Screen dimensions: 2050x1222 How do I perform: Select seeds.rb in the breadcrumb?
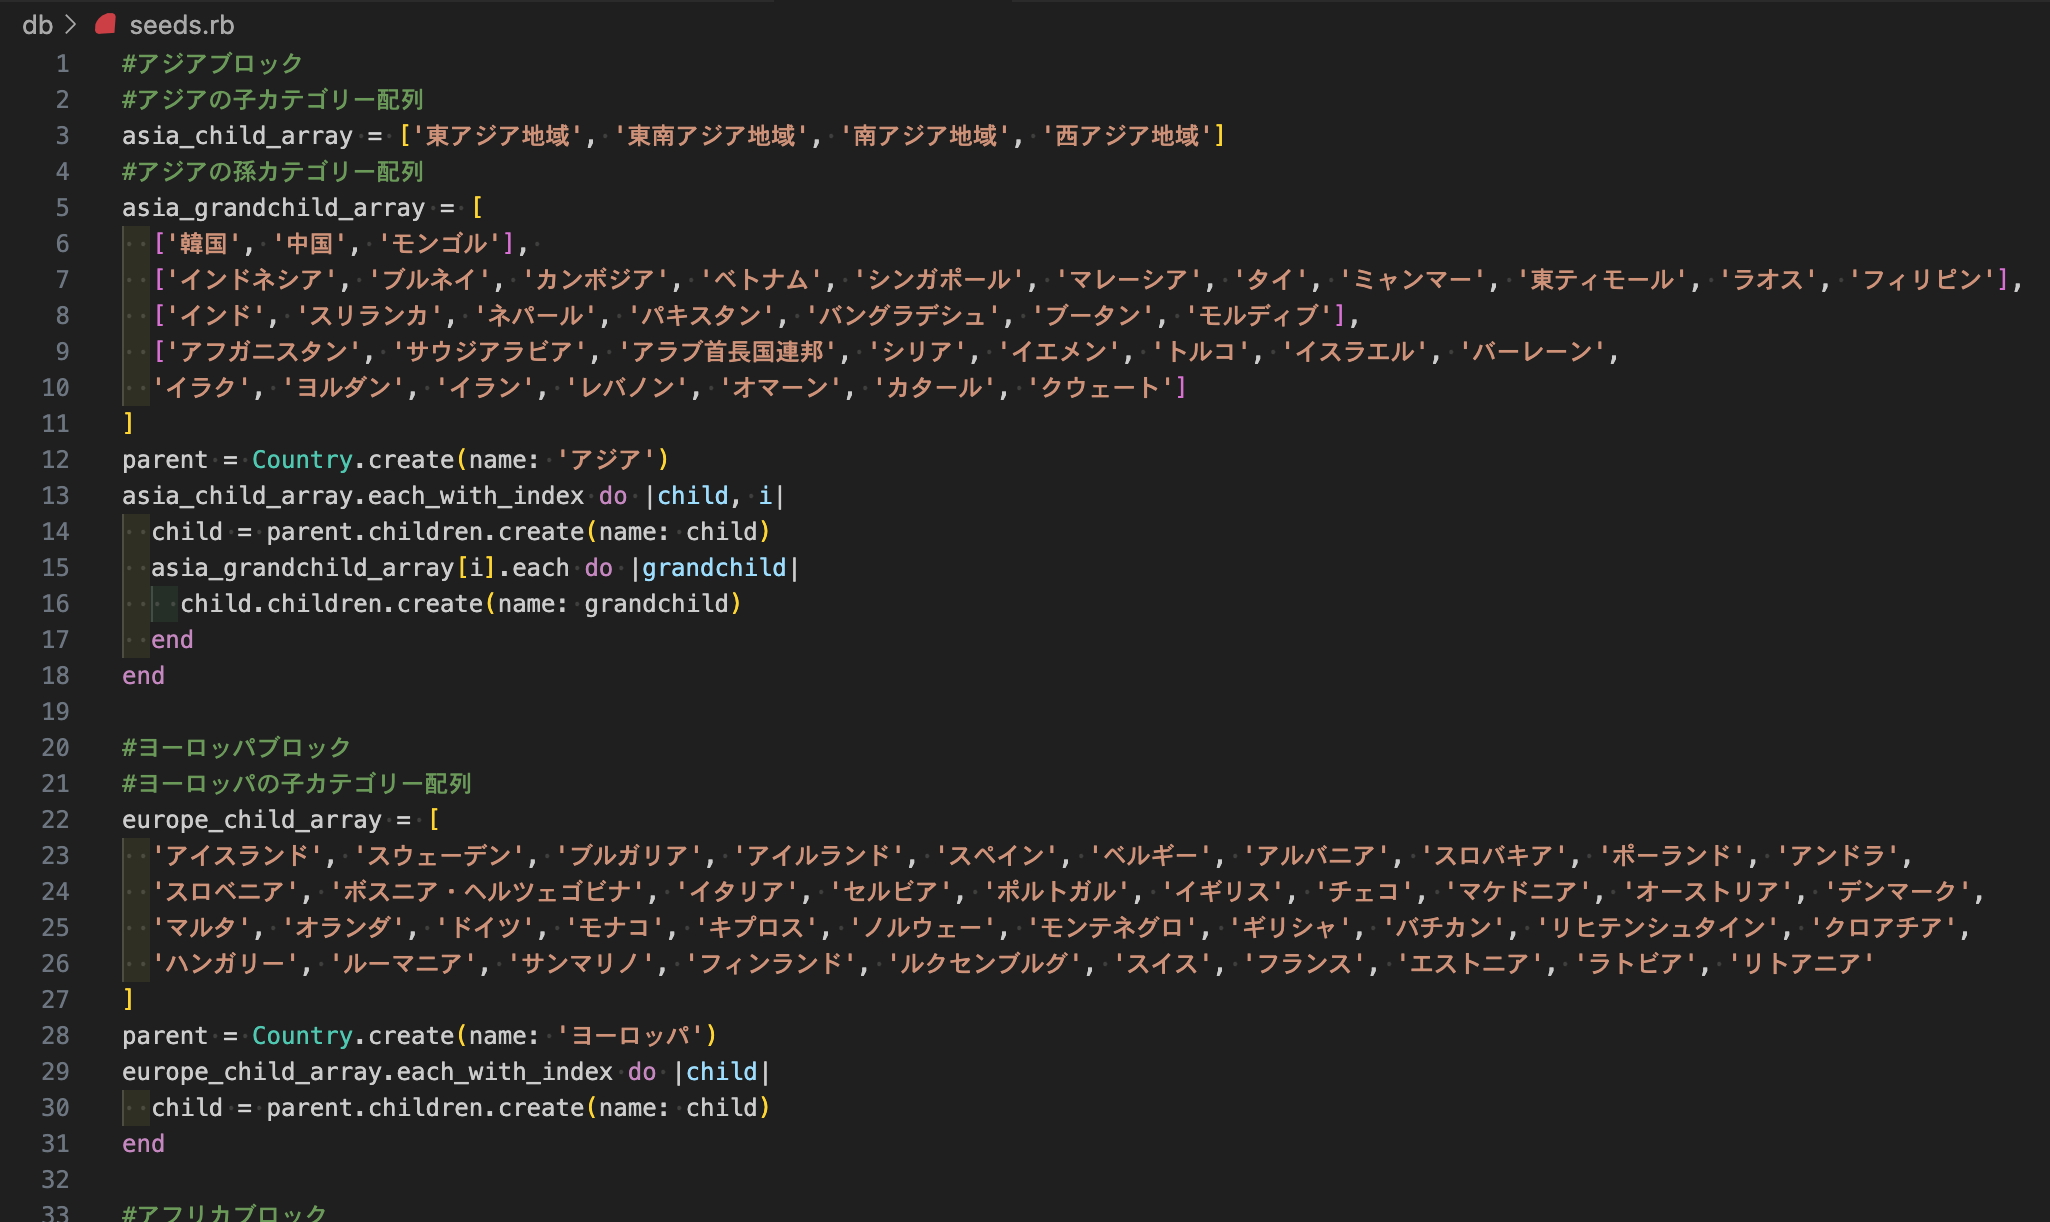(x=182, y=25)
